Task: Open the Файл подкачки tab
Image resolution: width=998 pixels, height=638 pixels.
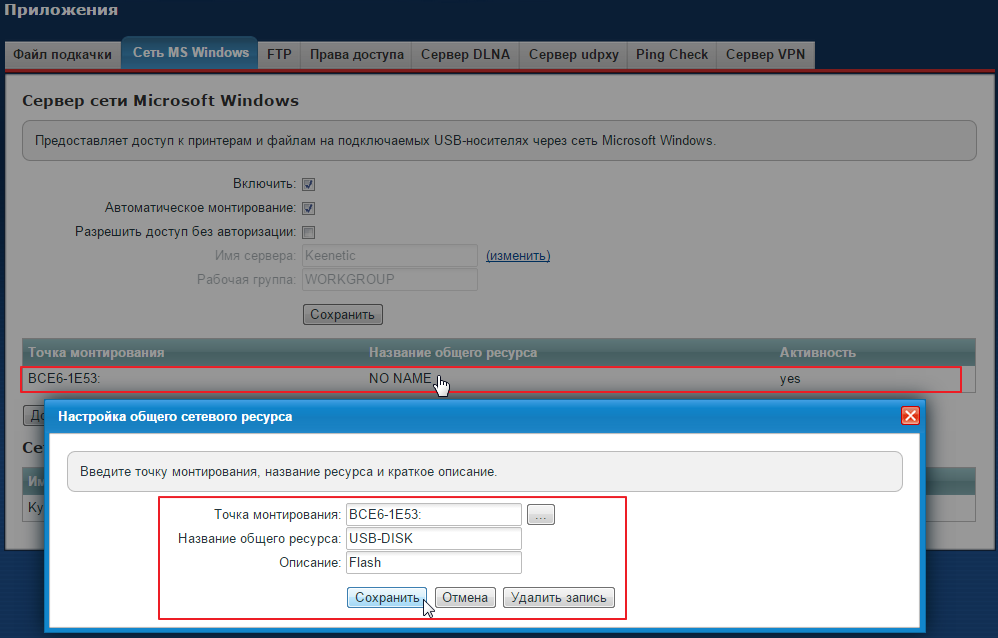Action: [x=62, y=55]
